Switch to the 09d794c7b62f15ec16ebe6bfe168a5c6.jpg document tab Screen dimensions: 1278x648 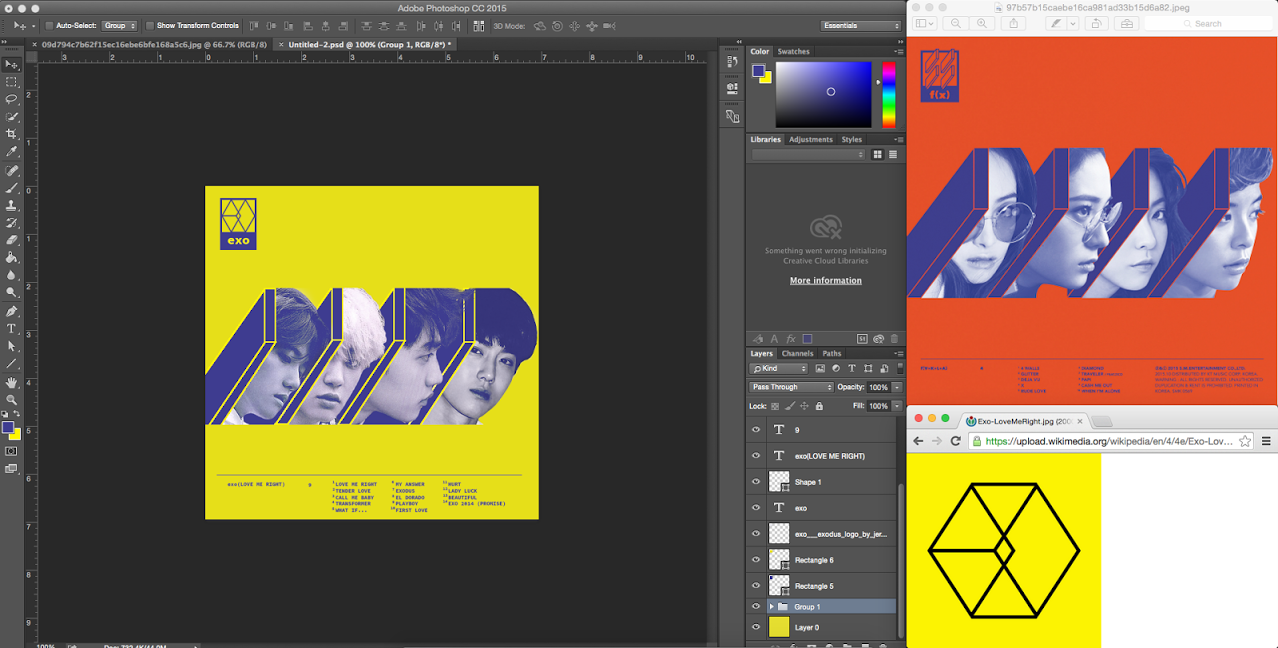coord(154,44)
